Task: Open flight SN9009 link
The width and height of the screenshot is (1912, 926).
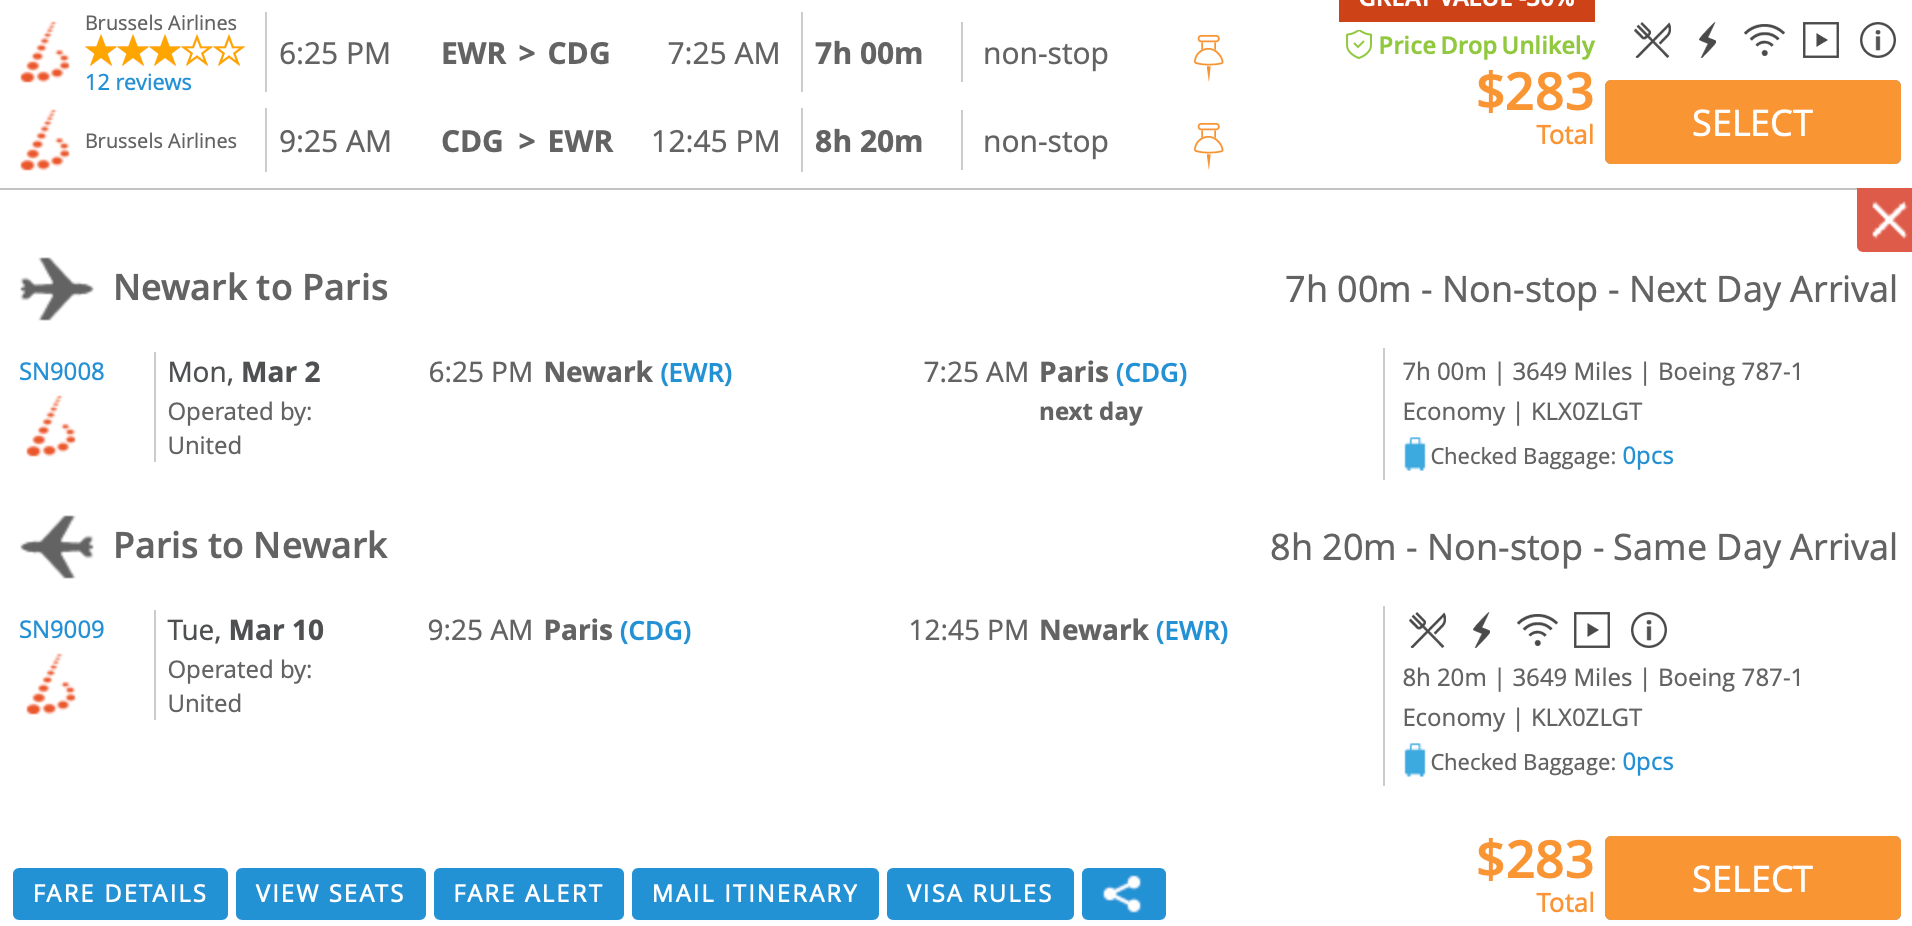Action: [x=62, y=630]
